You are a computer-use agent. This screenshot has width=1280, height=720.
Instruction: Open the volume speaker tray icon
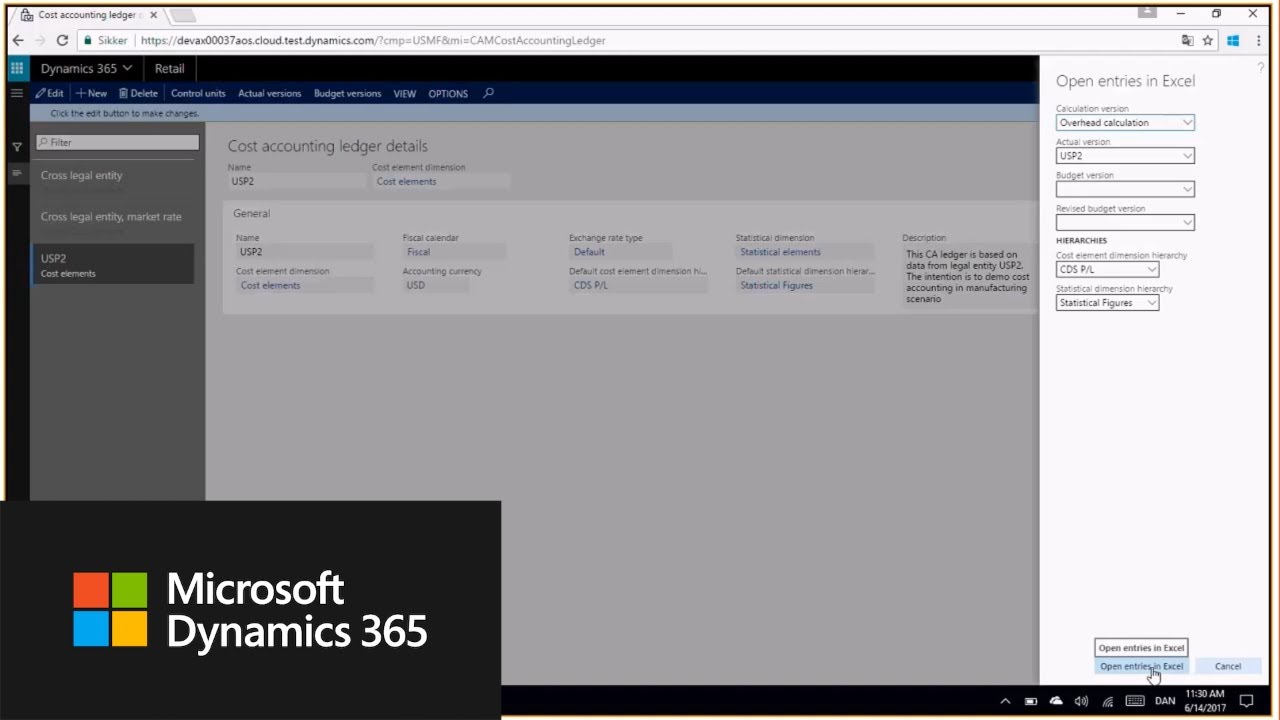pyautogui.click(x=1082, y=701)
